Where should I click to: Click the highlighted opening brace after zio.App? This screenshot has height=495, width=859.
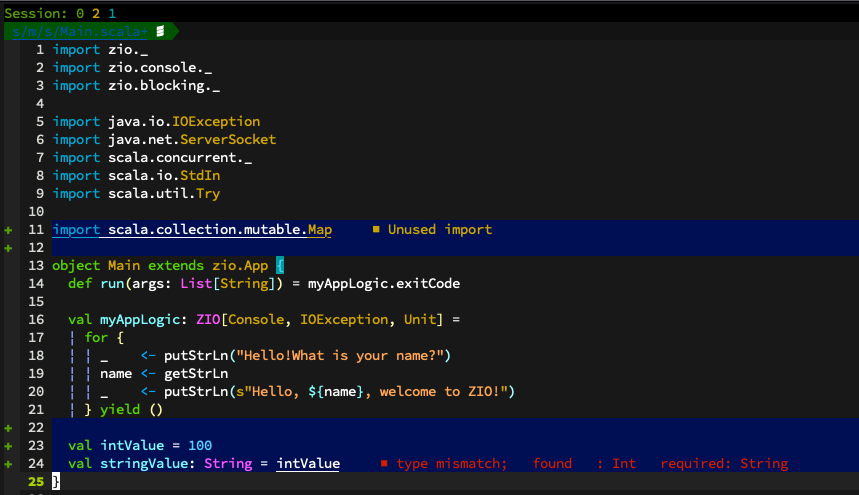[280, 266]
